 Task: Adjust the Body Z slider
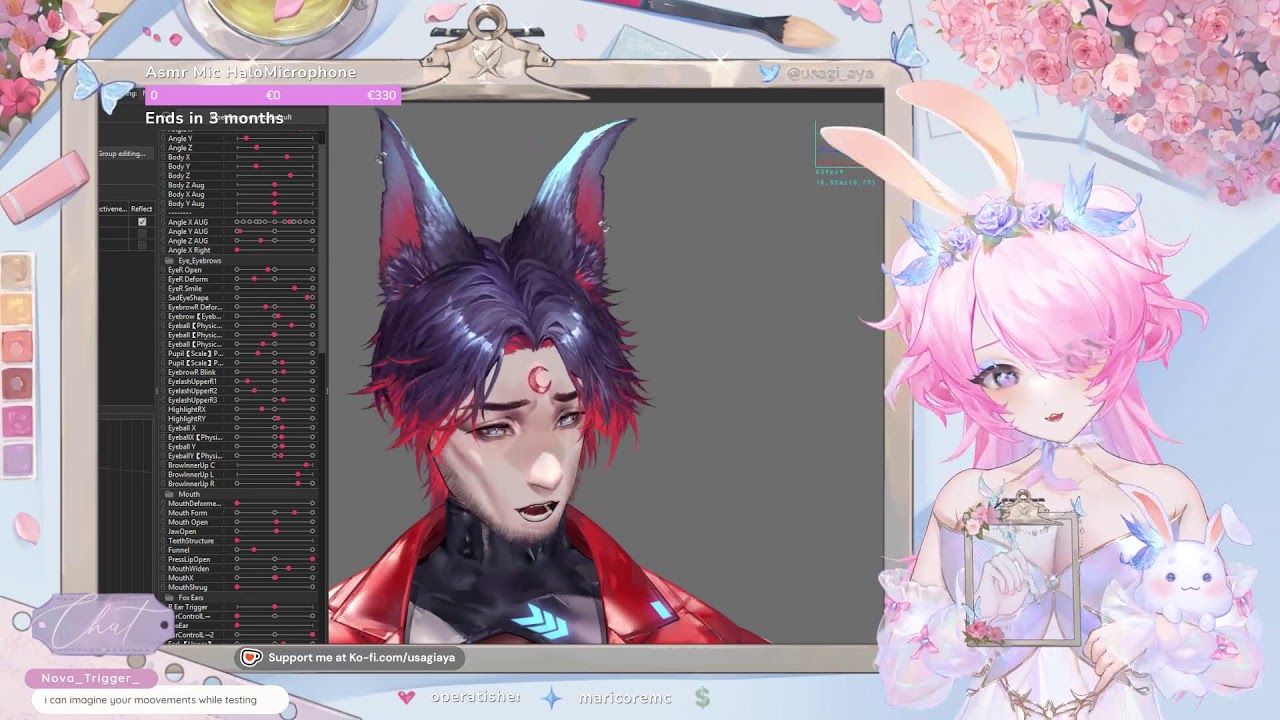click(275, 176)
